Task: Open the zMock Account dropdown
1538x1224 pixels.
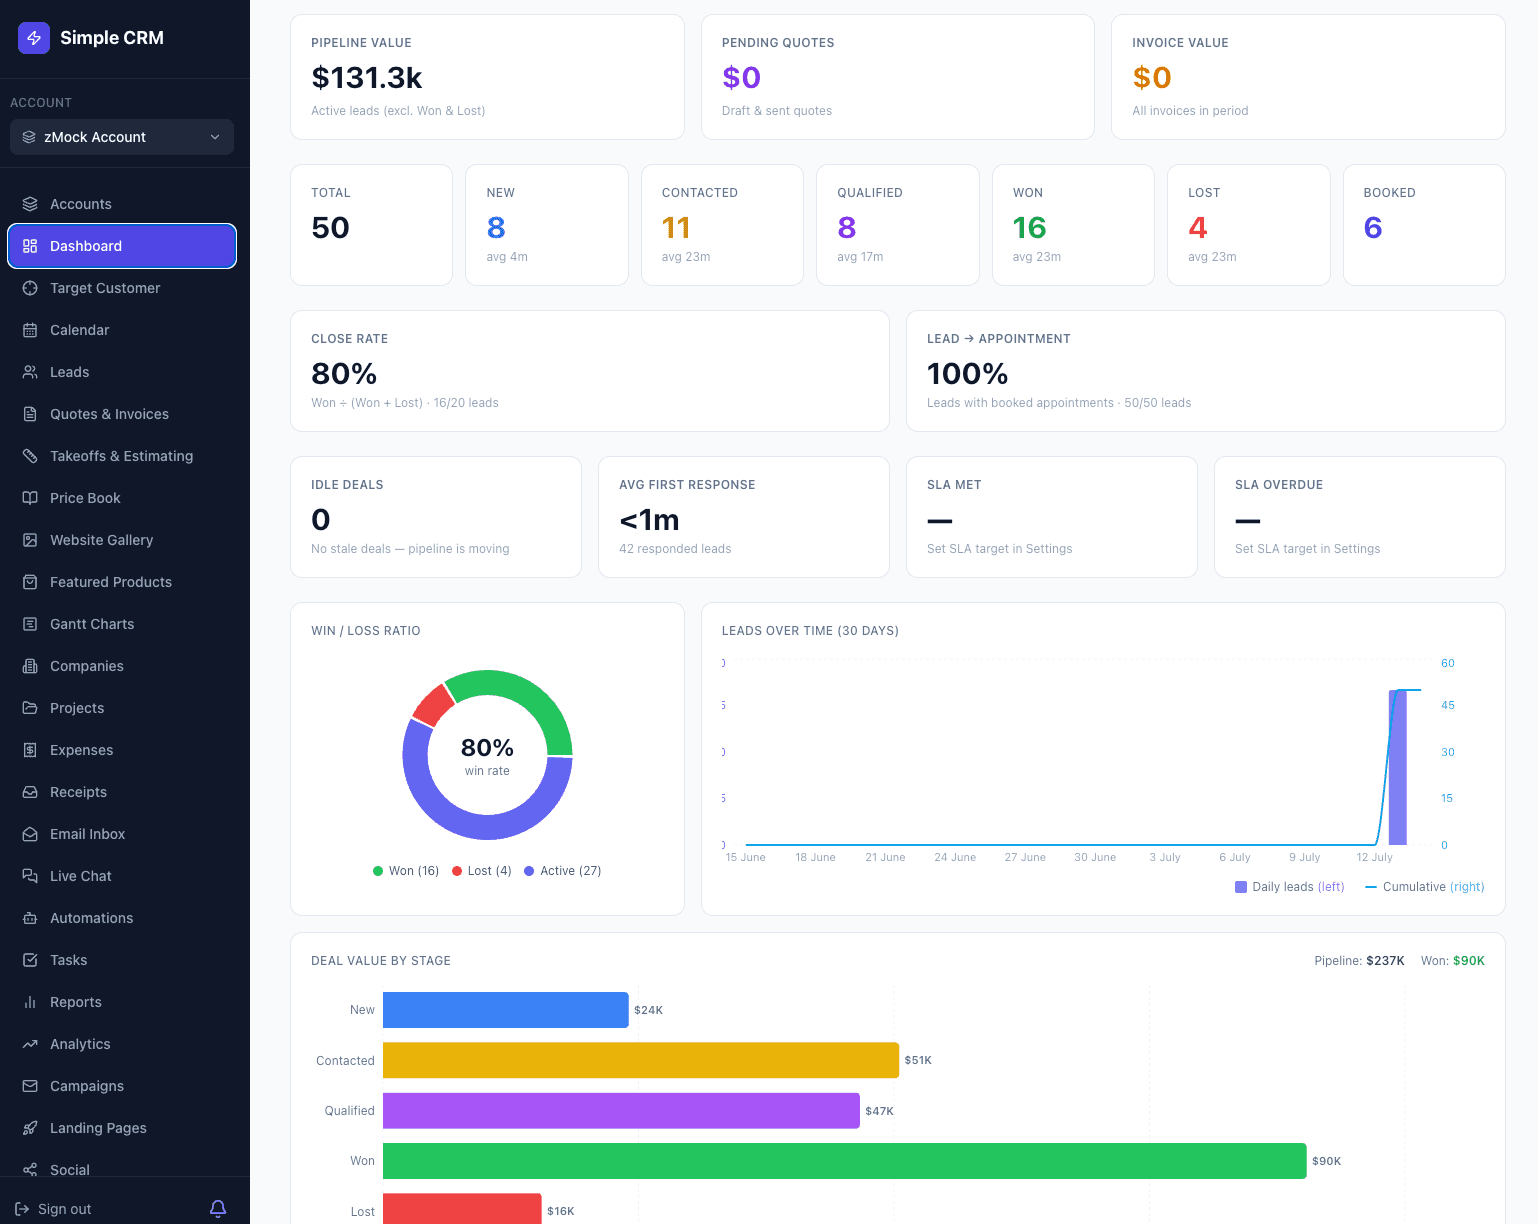Action: point(122,137)
